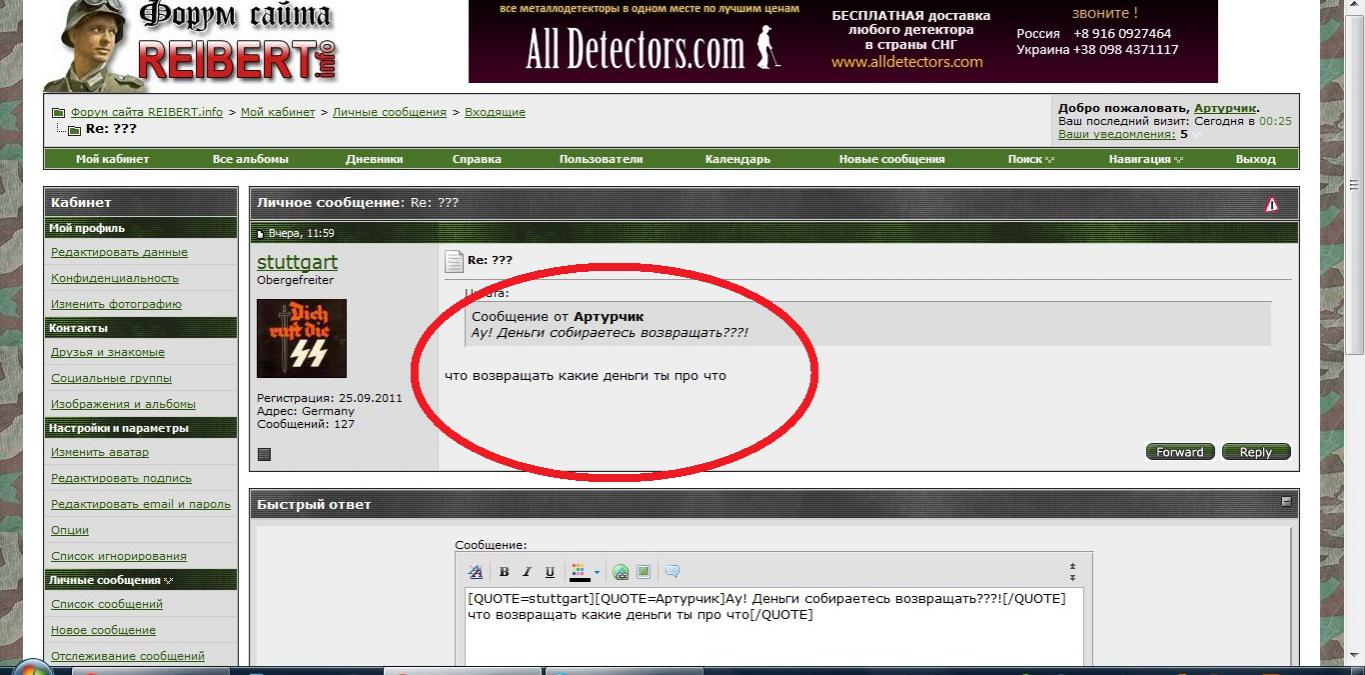1365x675 pixels.
Task: Click the Forward button
Action: coord(1180,452)
